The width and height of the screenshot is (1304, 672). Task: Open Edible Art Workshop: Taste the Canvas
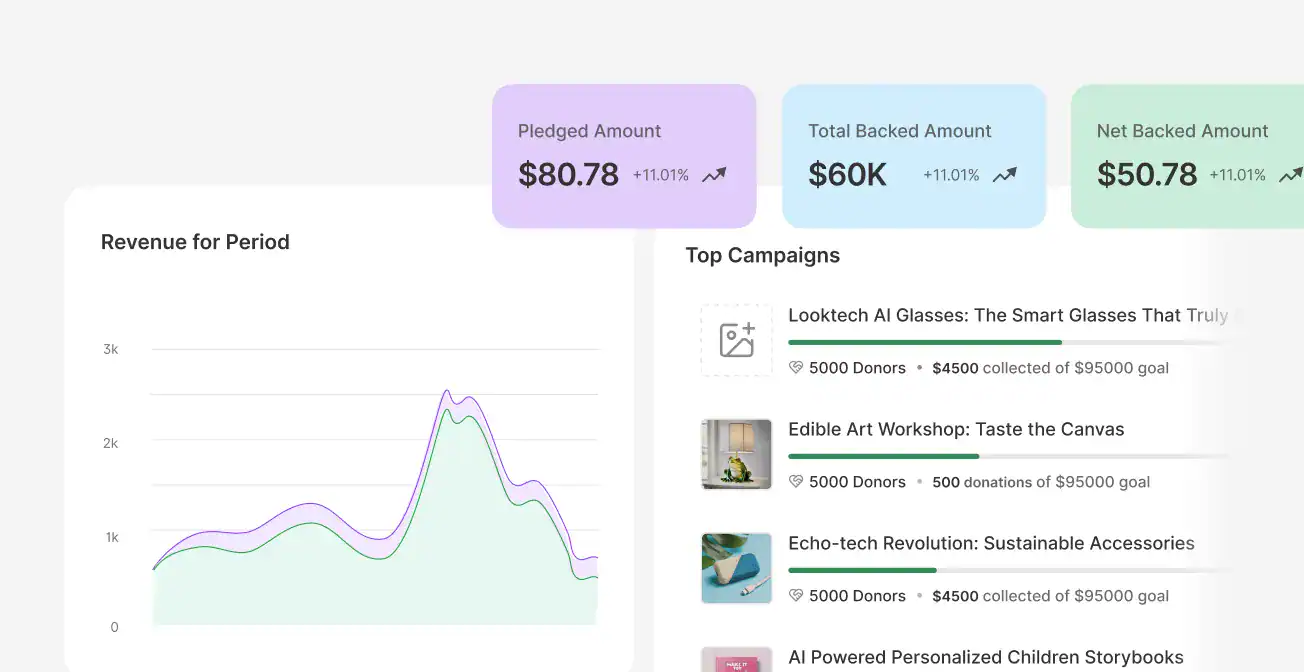pyautogui.click(x=956, y=429)
